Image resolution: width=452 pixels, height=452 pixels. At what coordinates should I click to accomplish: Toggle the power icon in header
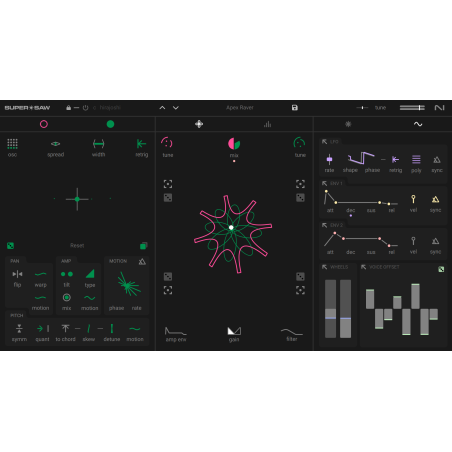tap(86, 108)
